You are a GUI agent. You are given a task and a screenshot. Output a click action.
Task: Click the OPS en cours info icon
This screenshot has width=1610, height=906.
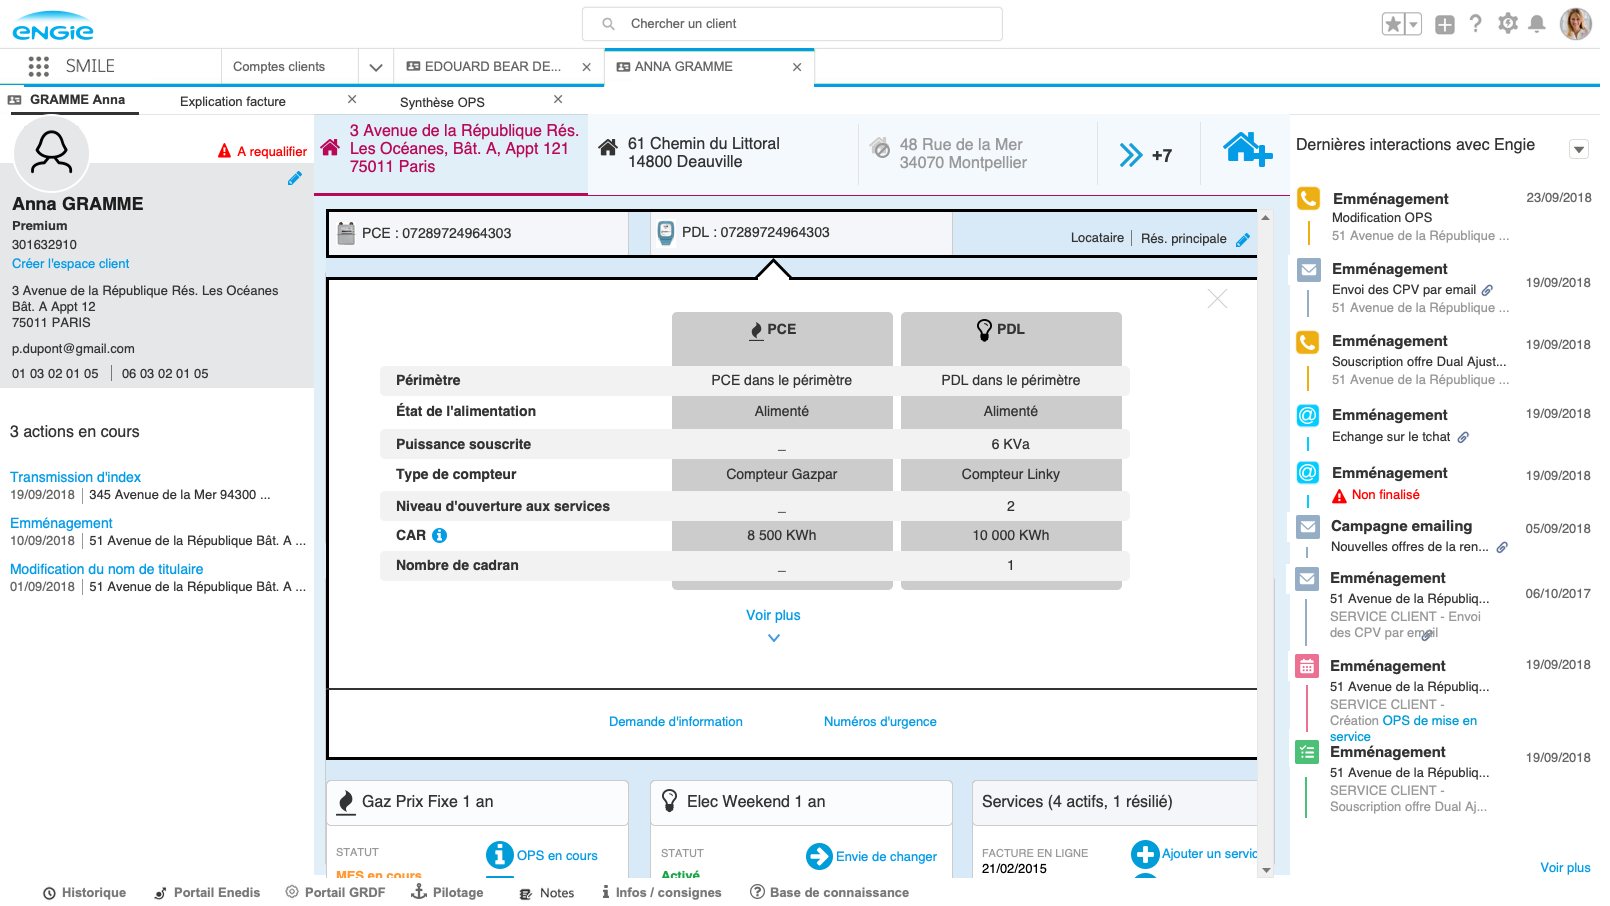(x=500, y=855)
